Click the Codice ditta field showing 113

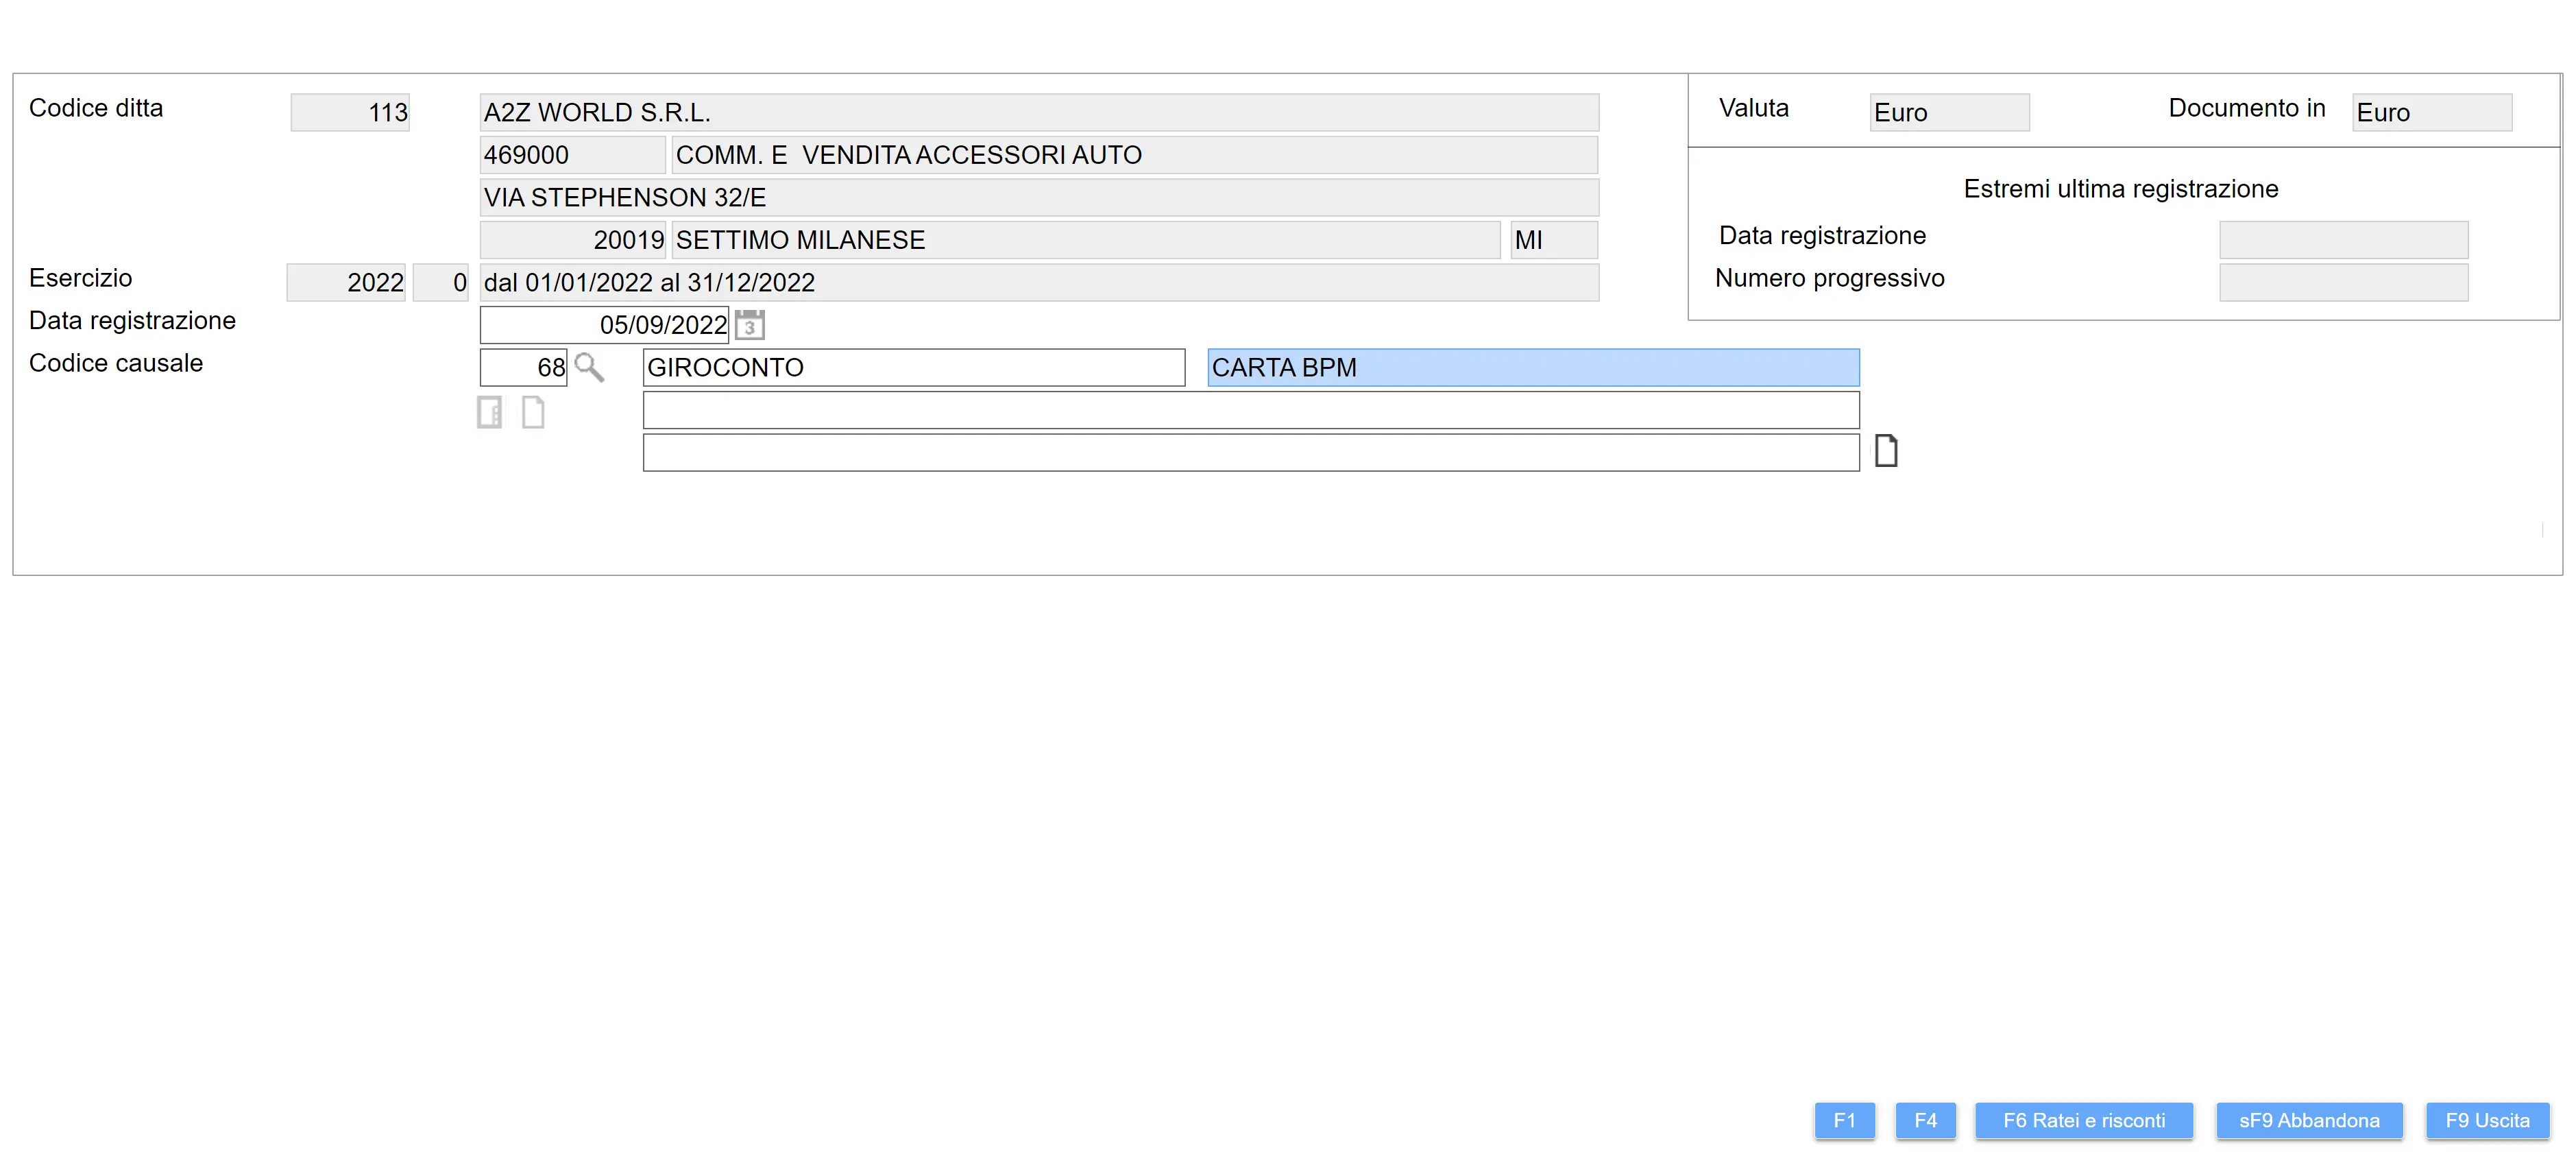click(350, 113)
